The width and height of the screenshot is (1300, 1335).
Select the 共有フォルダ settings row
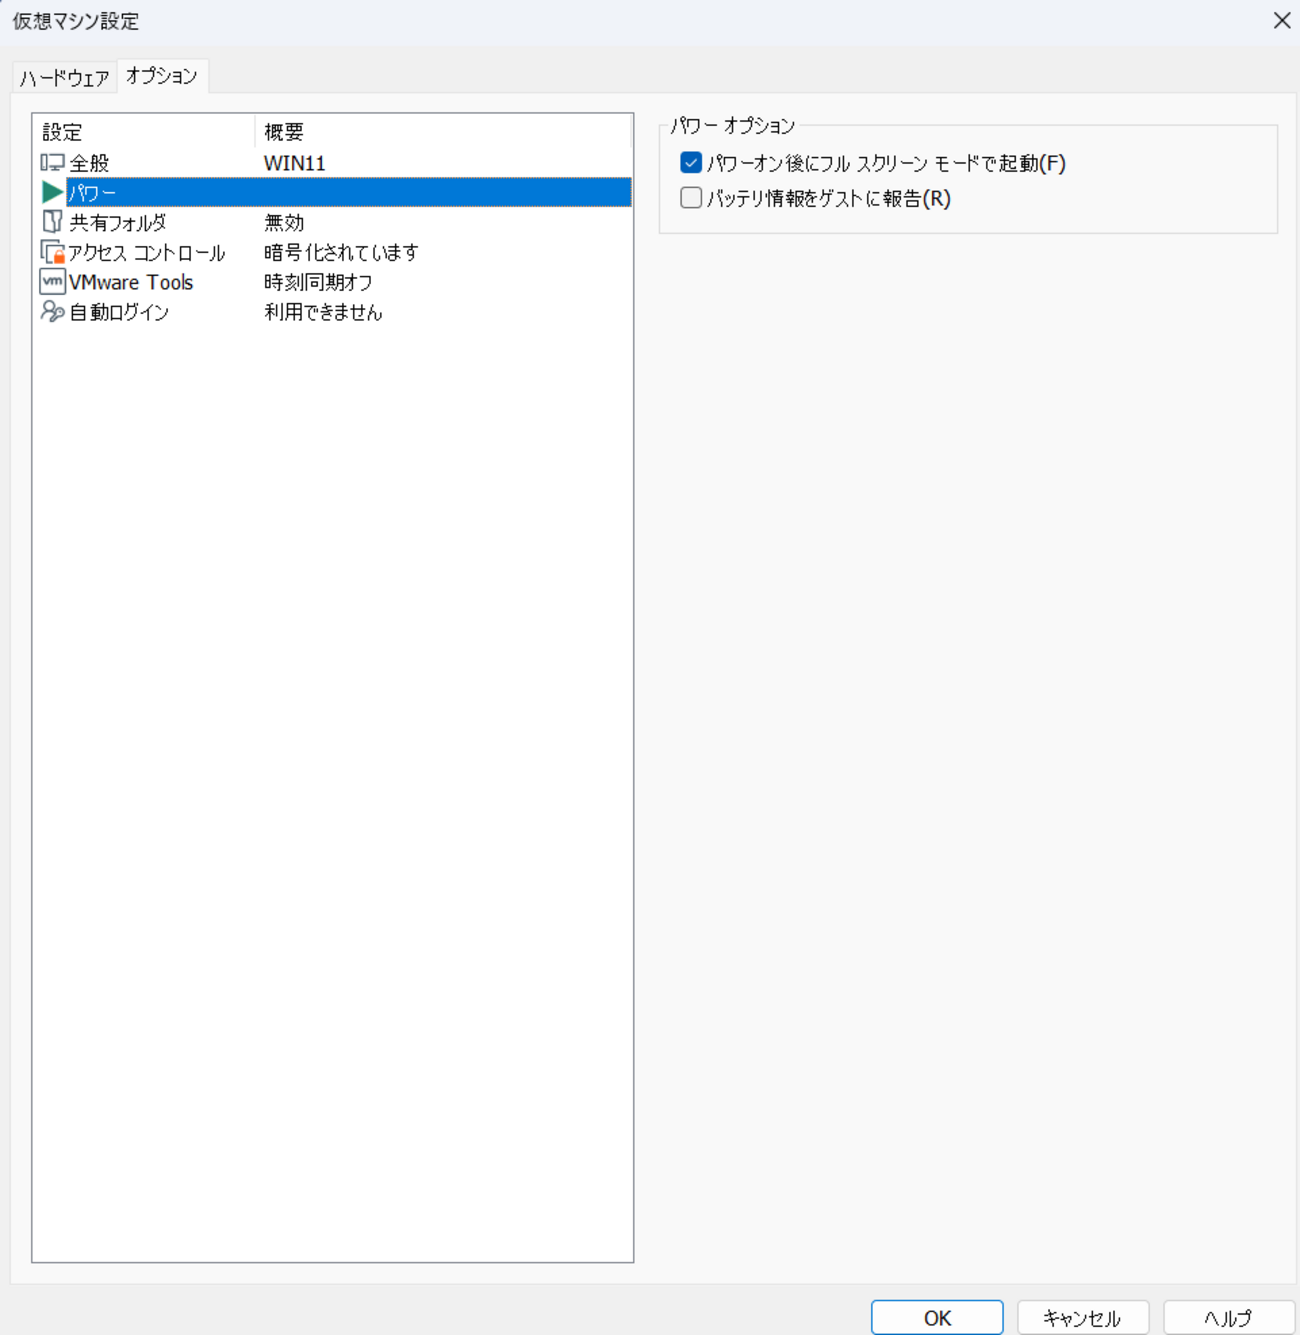[333, 222]
